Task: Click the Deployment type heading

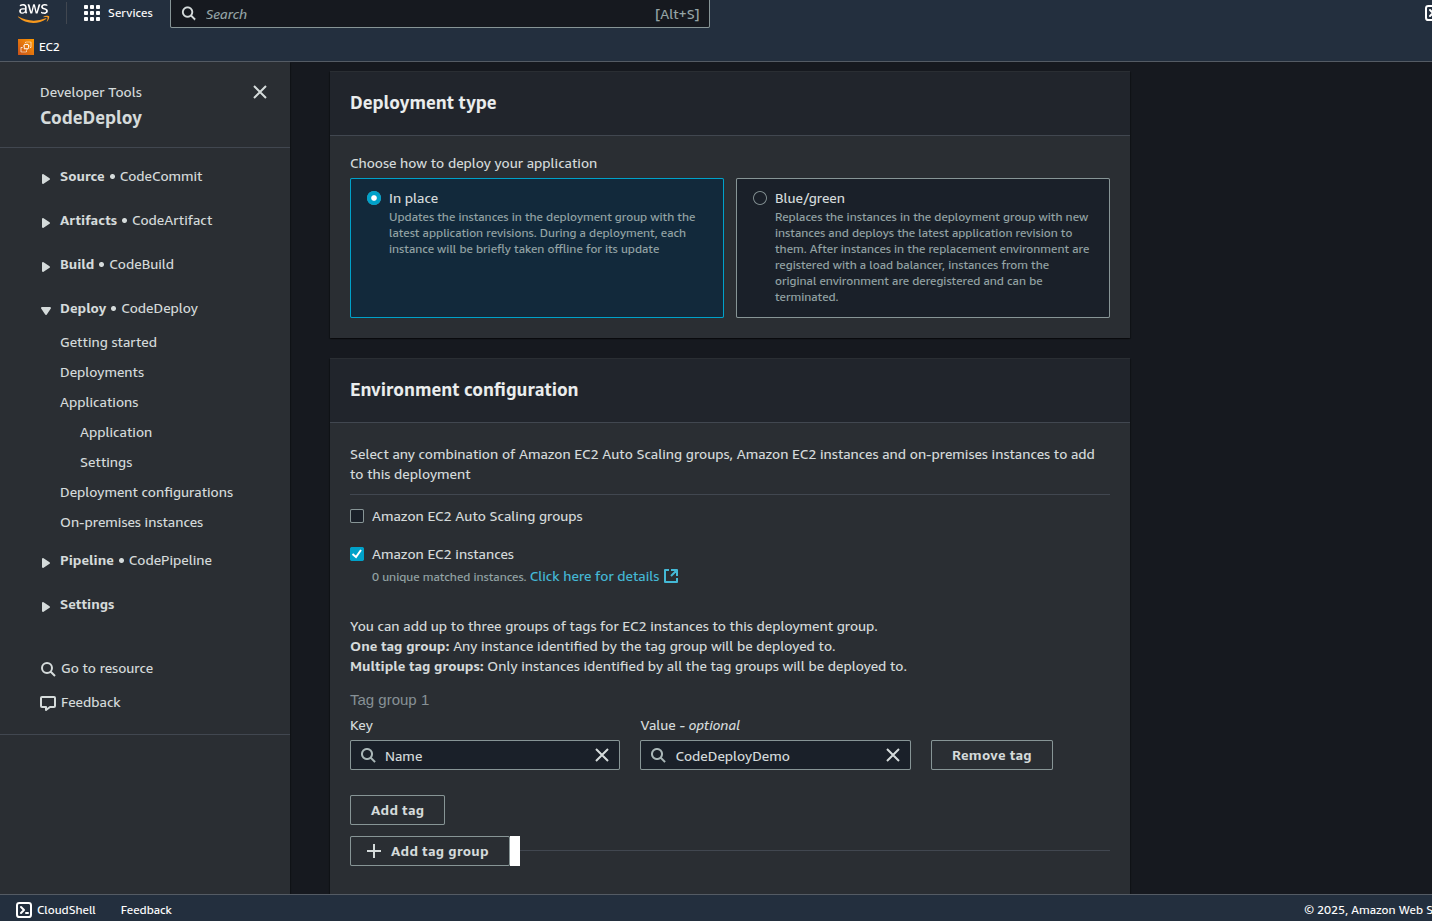Action: [x=423, y=103]
